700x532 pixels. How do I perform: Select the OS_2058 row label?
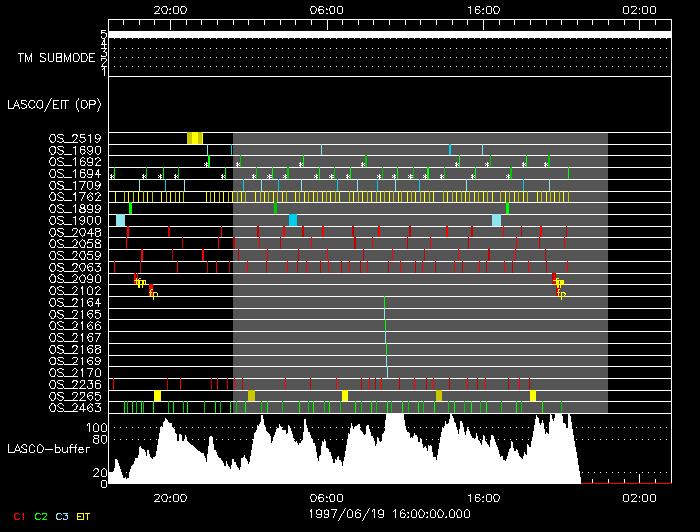point(75,244)
